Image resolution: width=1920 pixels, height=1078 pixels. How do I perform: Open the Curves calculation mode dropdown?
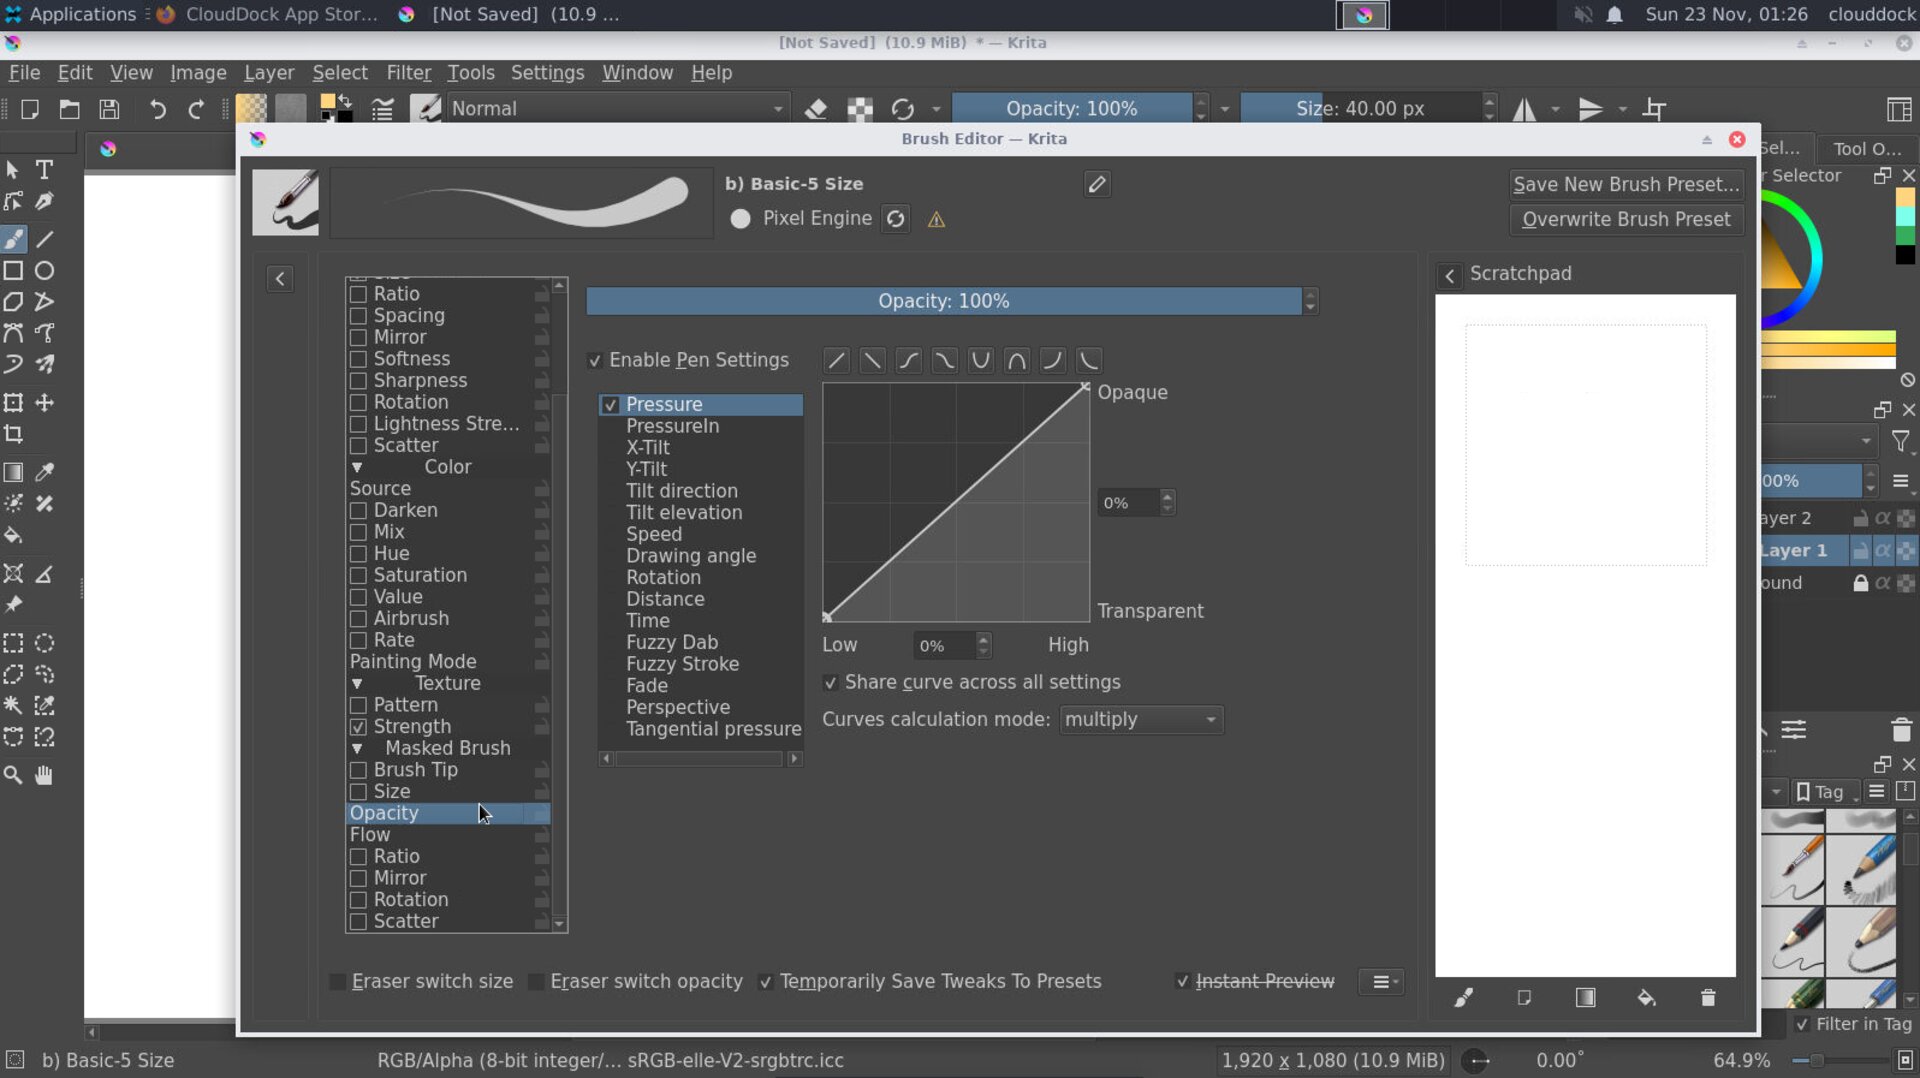tap(1140, 719)
